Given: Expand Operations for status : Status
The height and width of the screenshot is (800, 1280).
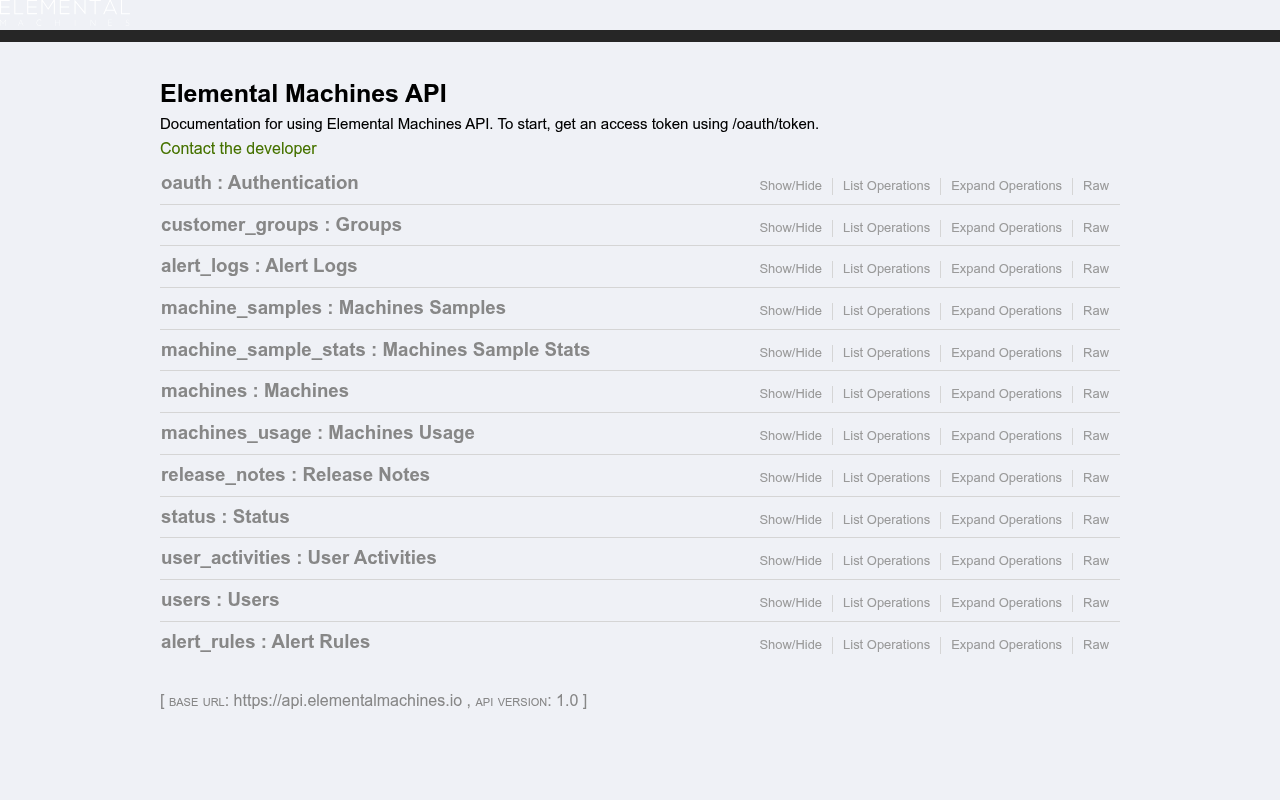Looking at the screenshot, I should [x=1006, y=520].
